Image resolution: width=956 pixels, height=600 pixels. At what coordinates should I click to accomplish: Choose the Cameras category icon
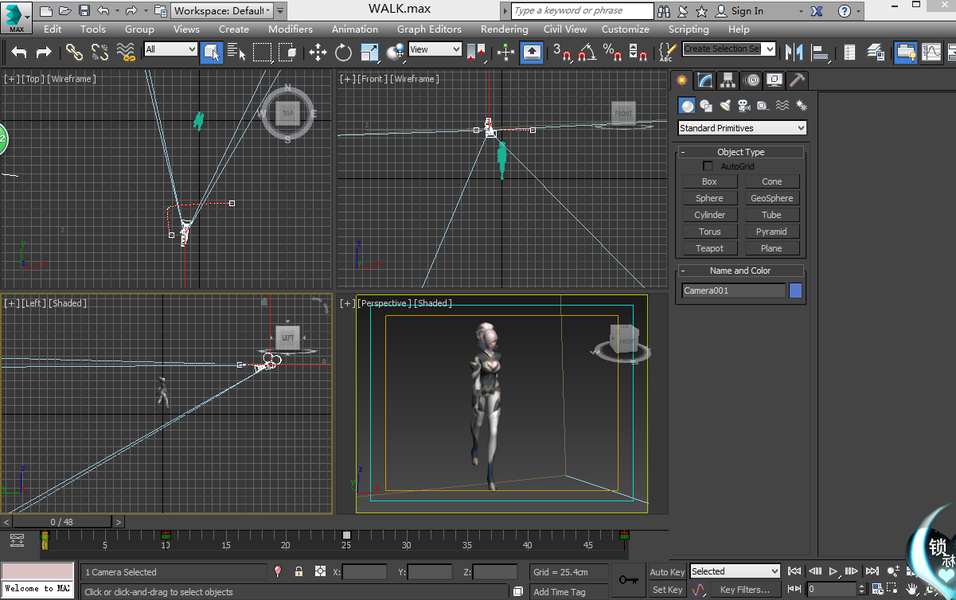743,106
